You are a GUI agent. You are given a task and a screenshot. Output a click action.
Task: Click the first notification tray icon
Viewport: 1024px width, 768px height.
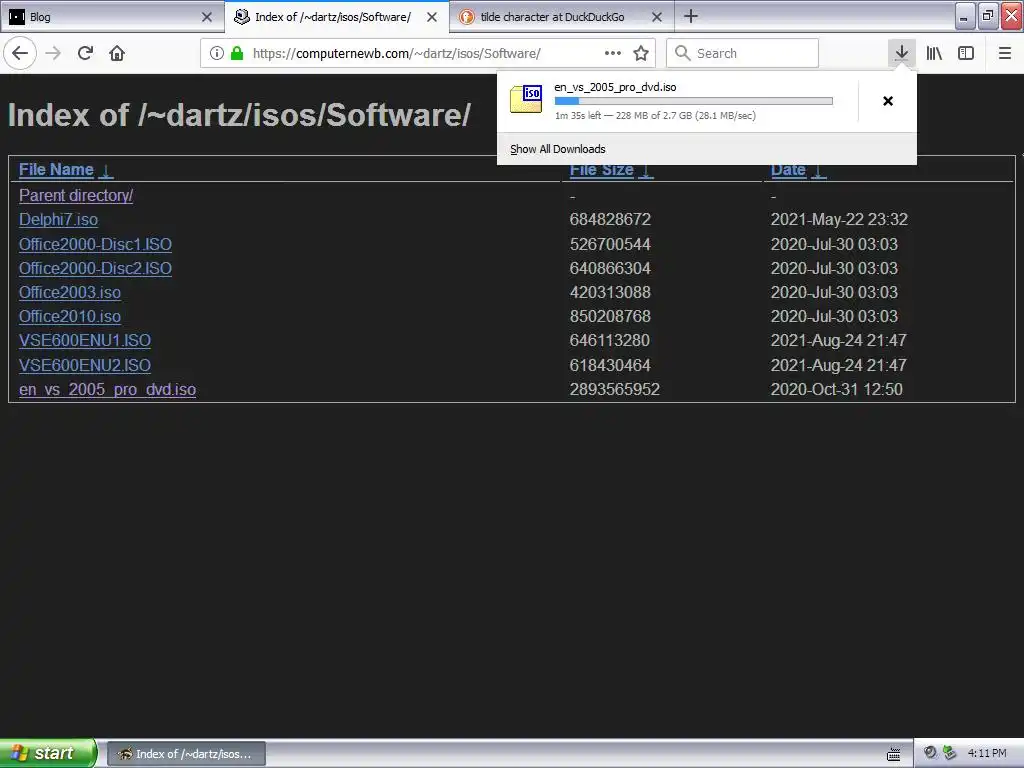tap(931, 753)
